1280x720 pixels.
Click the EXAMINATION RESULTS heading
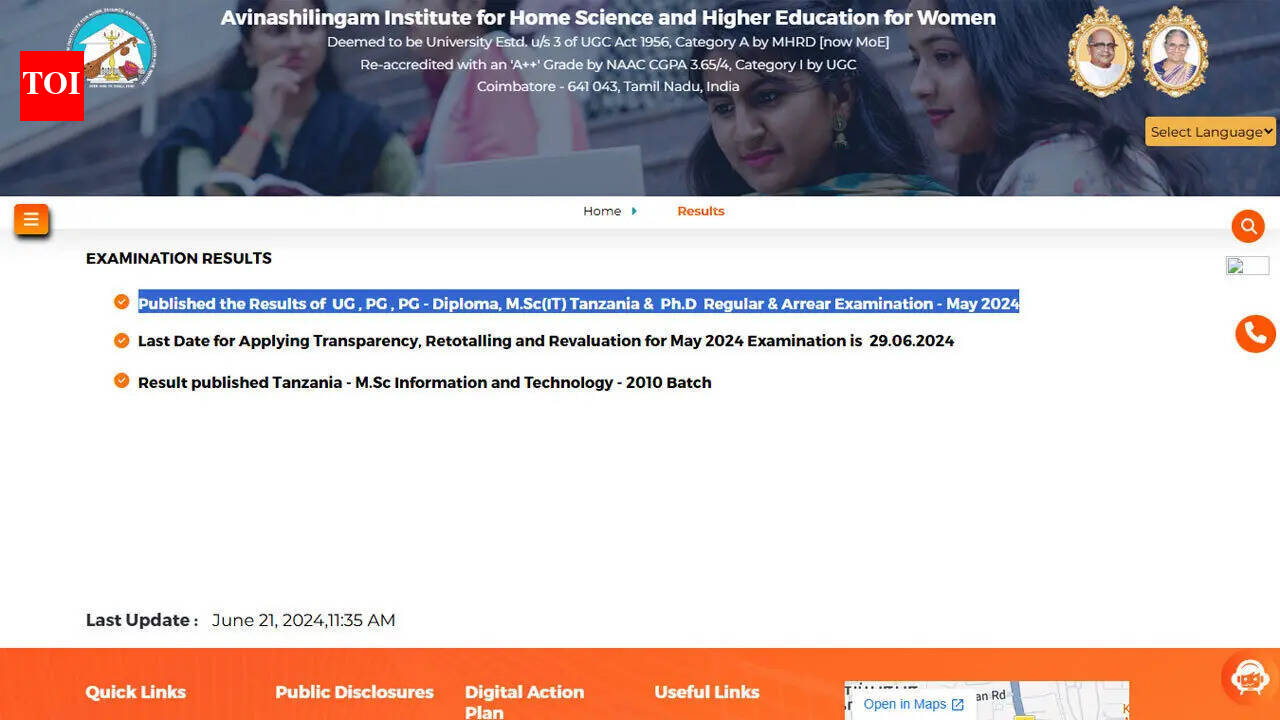click(x=179, y=258)
